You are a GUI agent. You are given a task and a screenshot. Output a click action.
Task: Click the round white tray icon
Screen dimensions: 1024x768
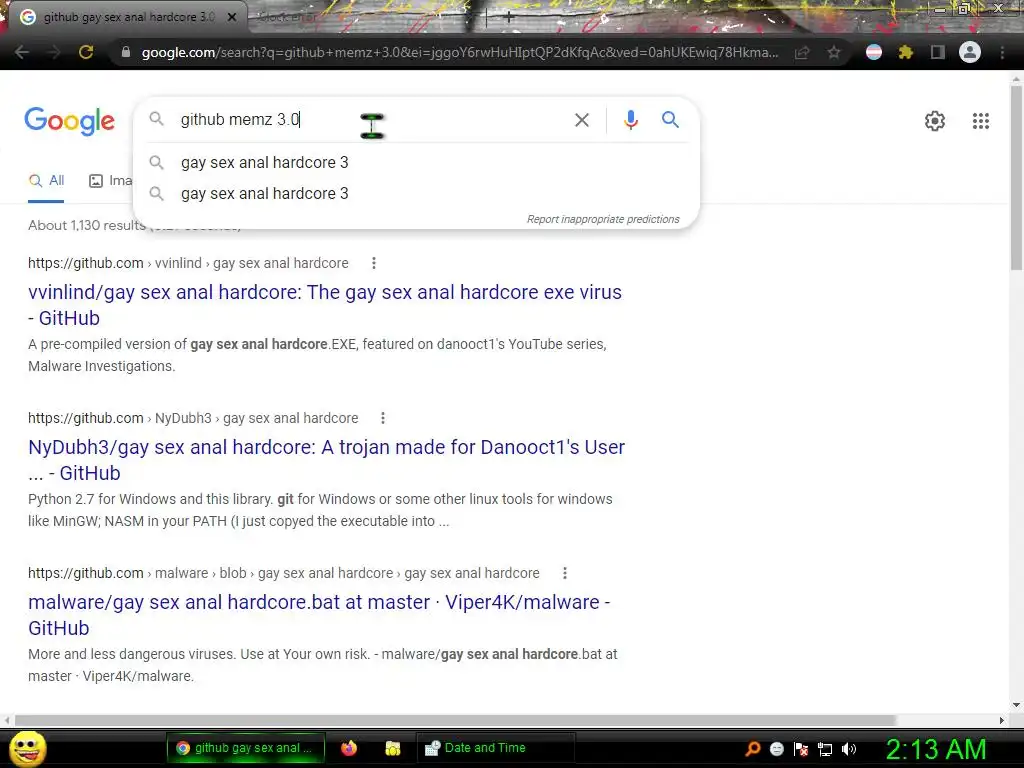(776, 749)
